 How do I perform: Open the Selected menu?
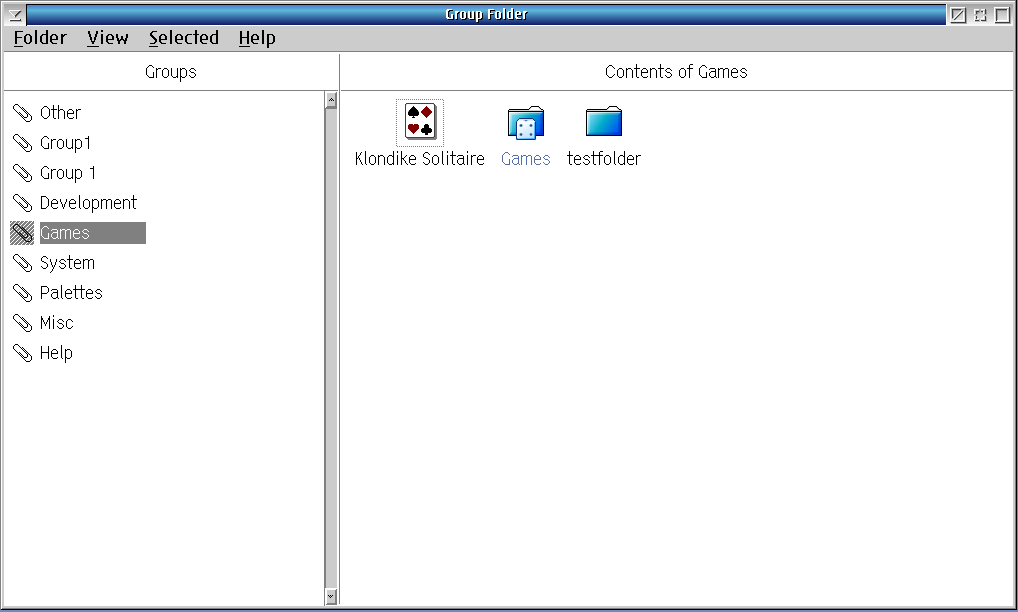184,38
